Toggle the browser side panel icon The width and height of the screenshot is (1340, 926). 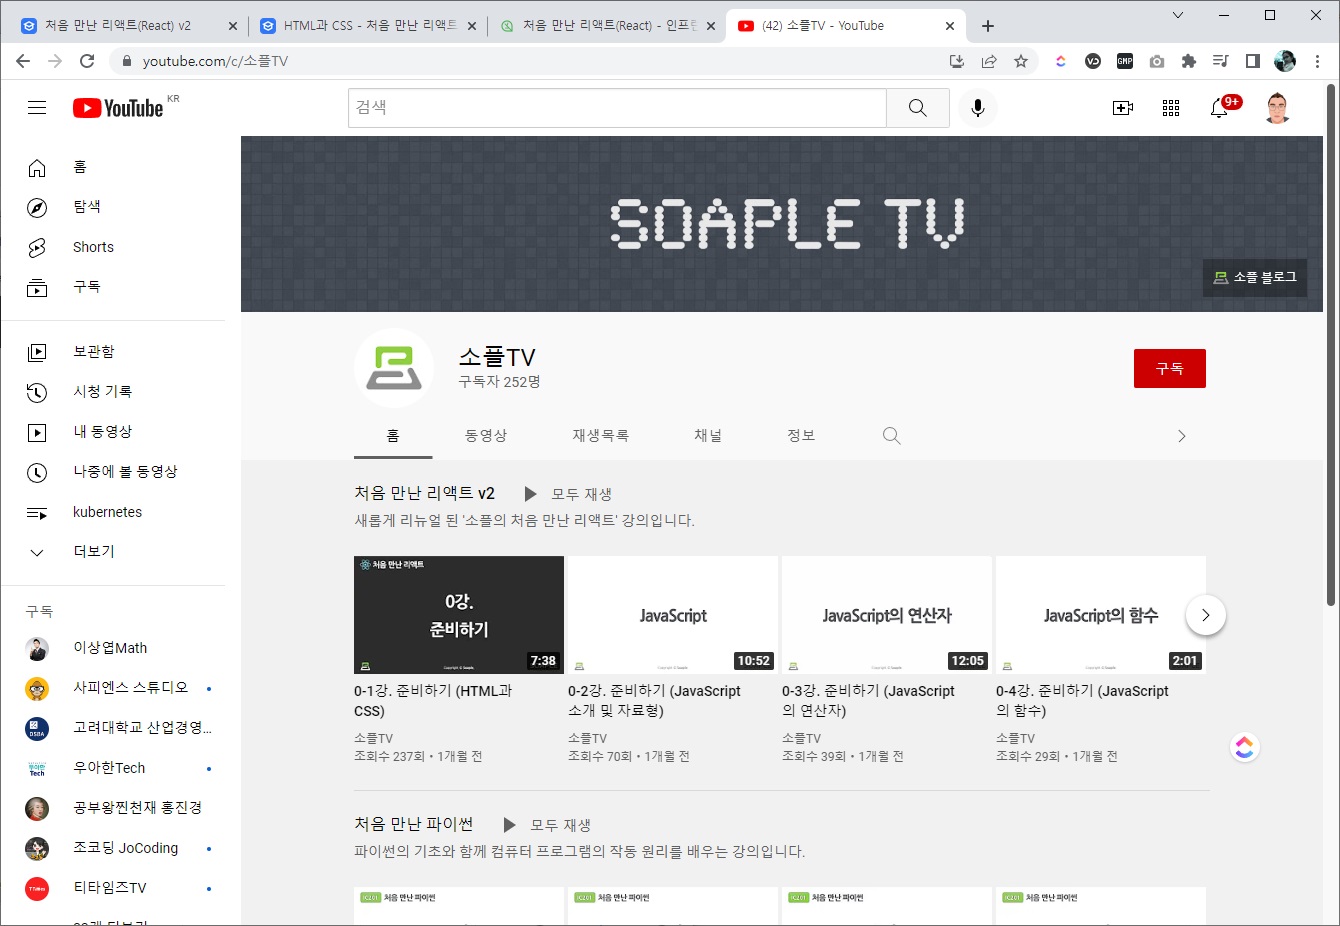1253,61
